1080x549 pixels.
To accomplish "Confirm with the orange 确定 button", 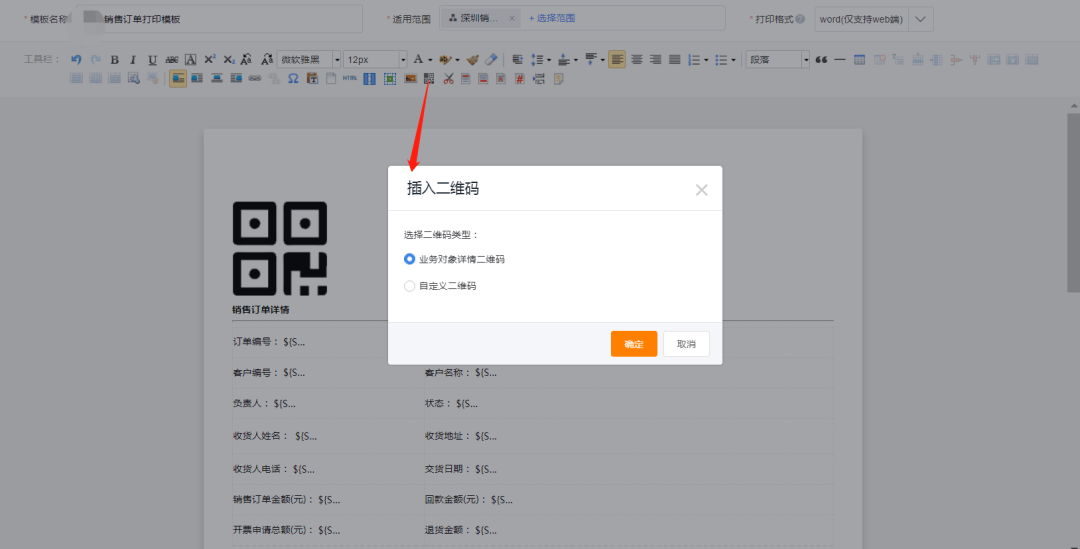I will [x=634, y=344].
